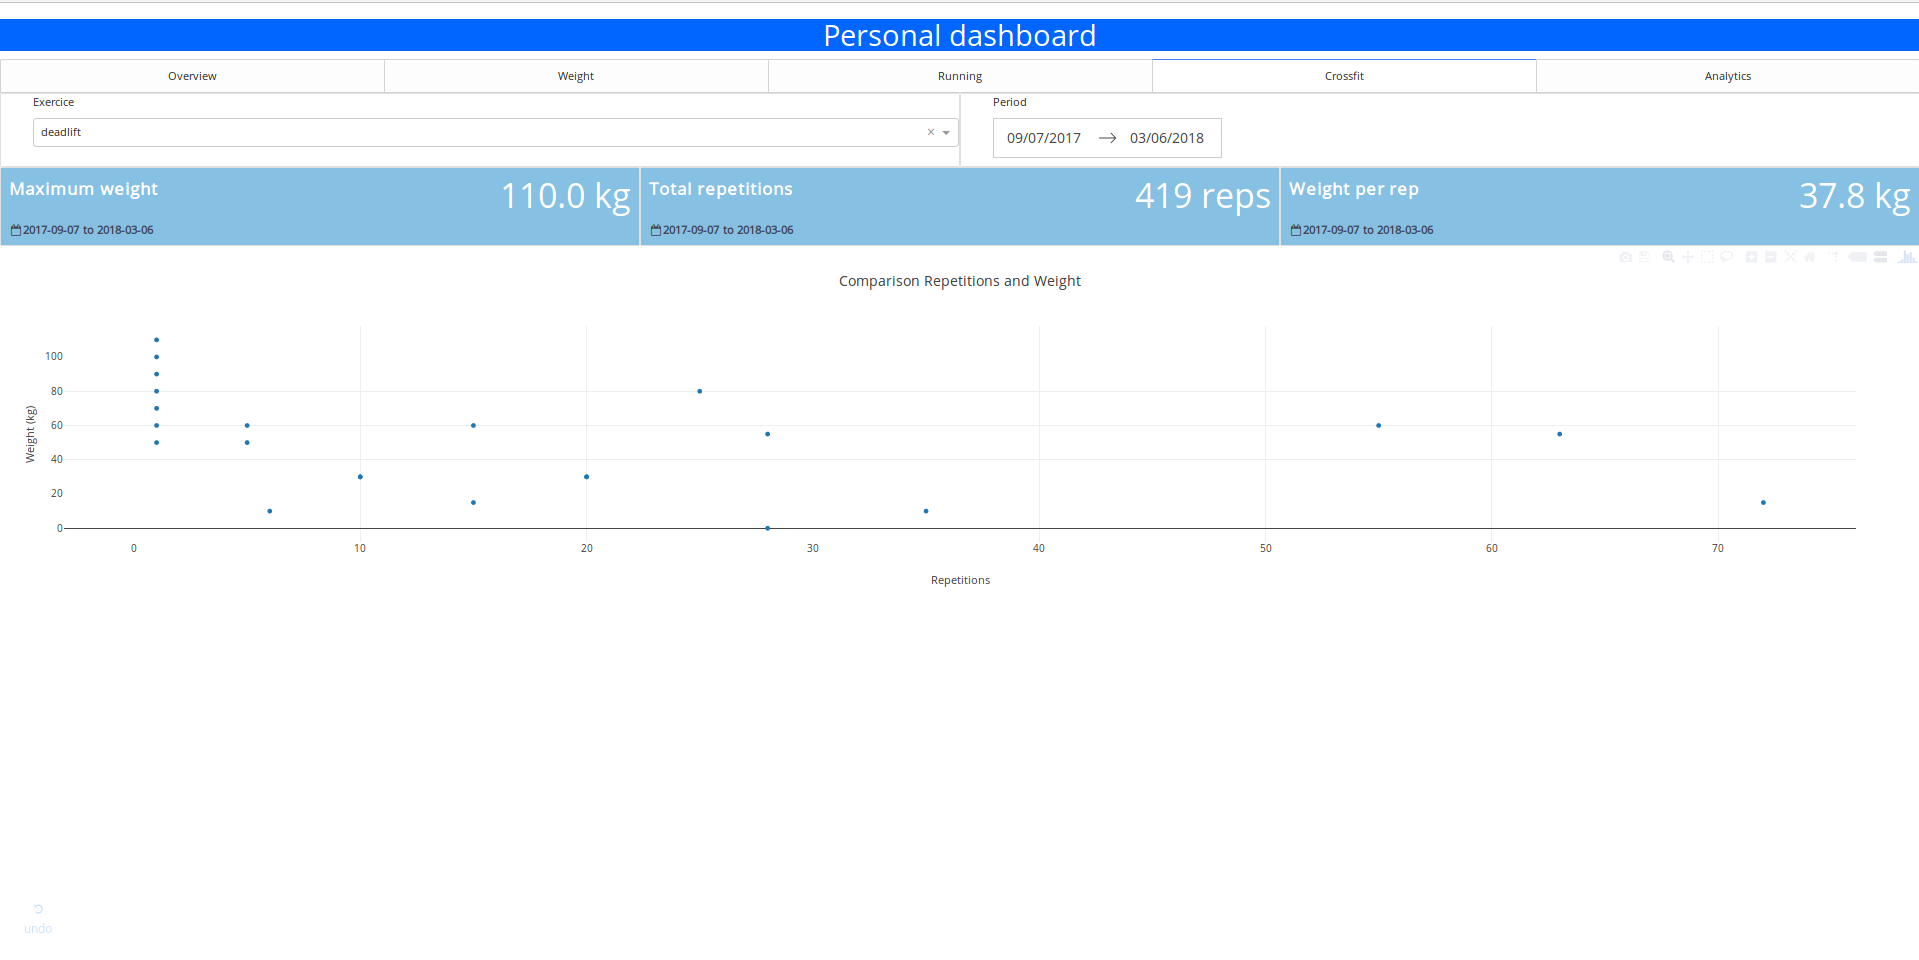Switch to the Running tab
Image resolution: width=1919 pixels, height=960 pixels.
(x=960, y=76)
